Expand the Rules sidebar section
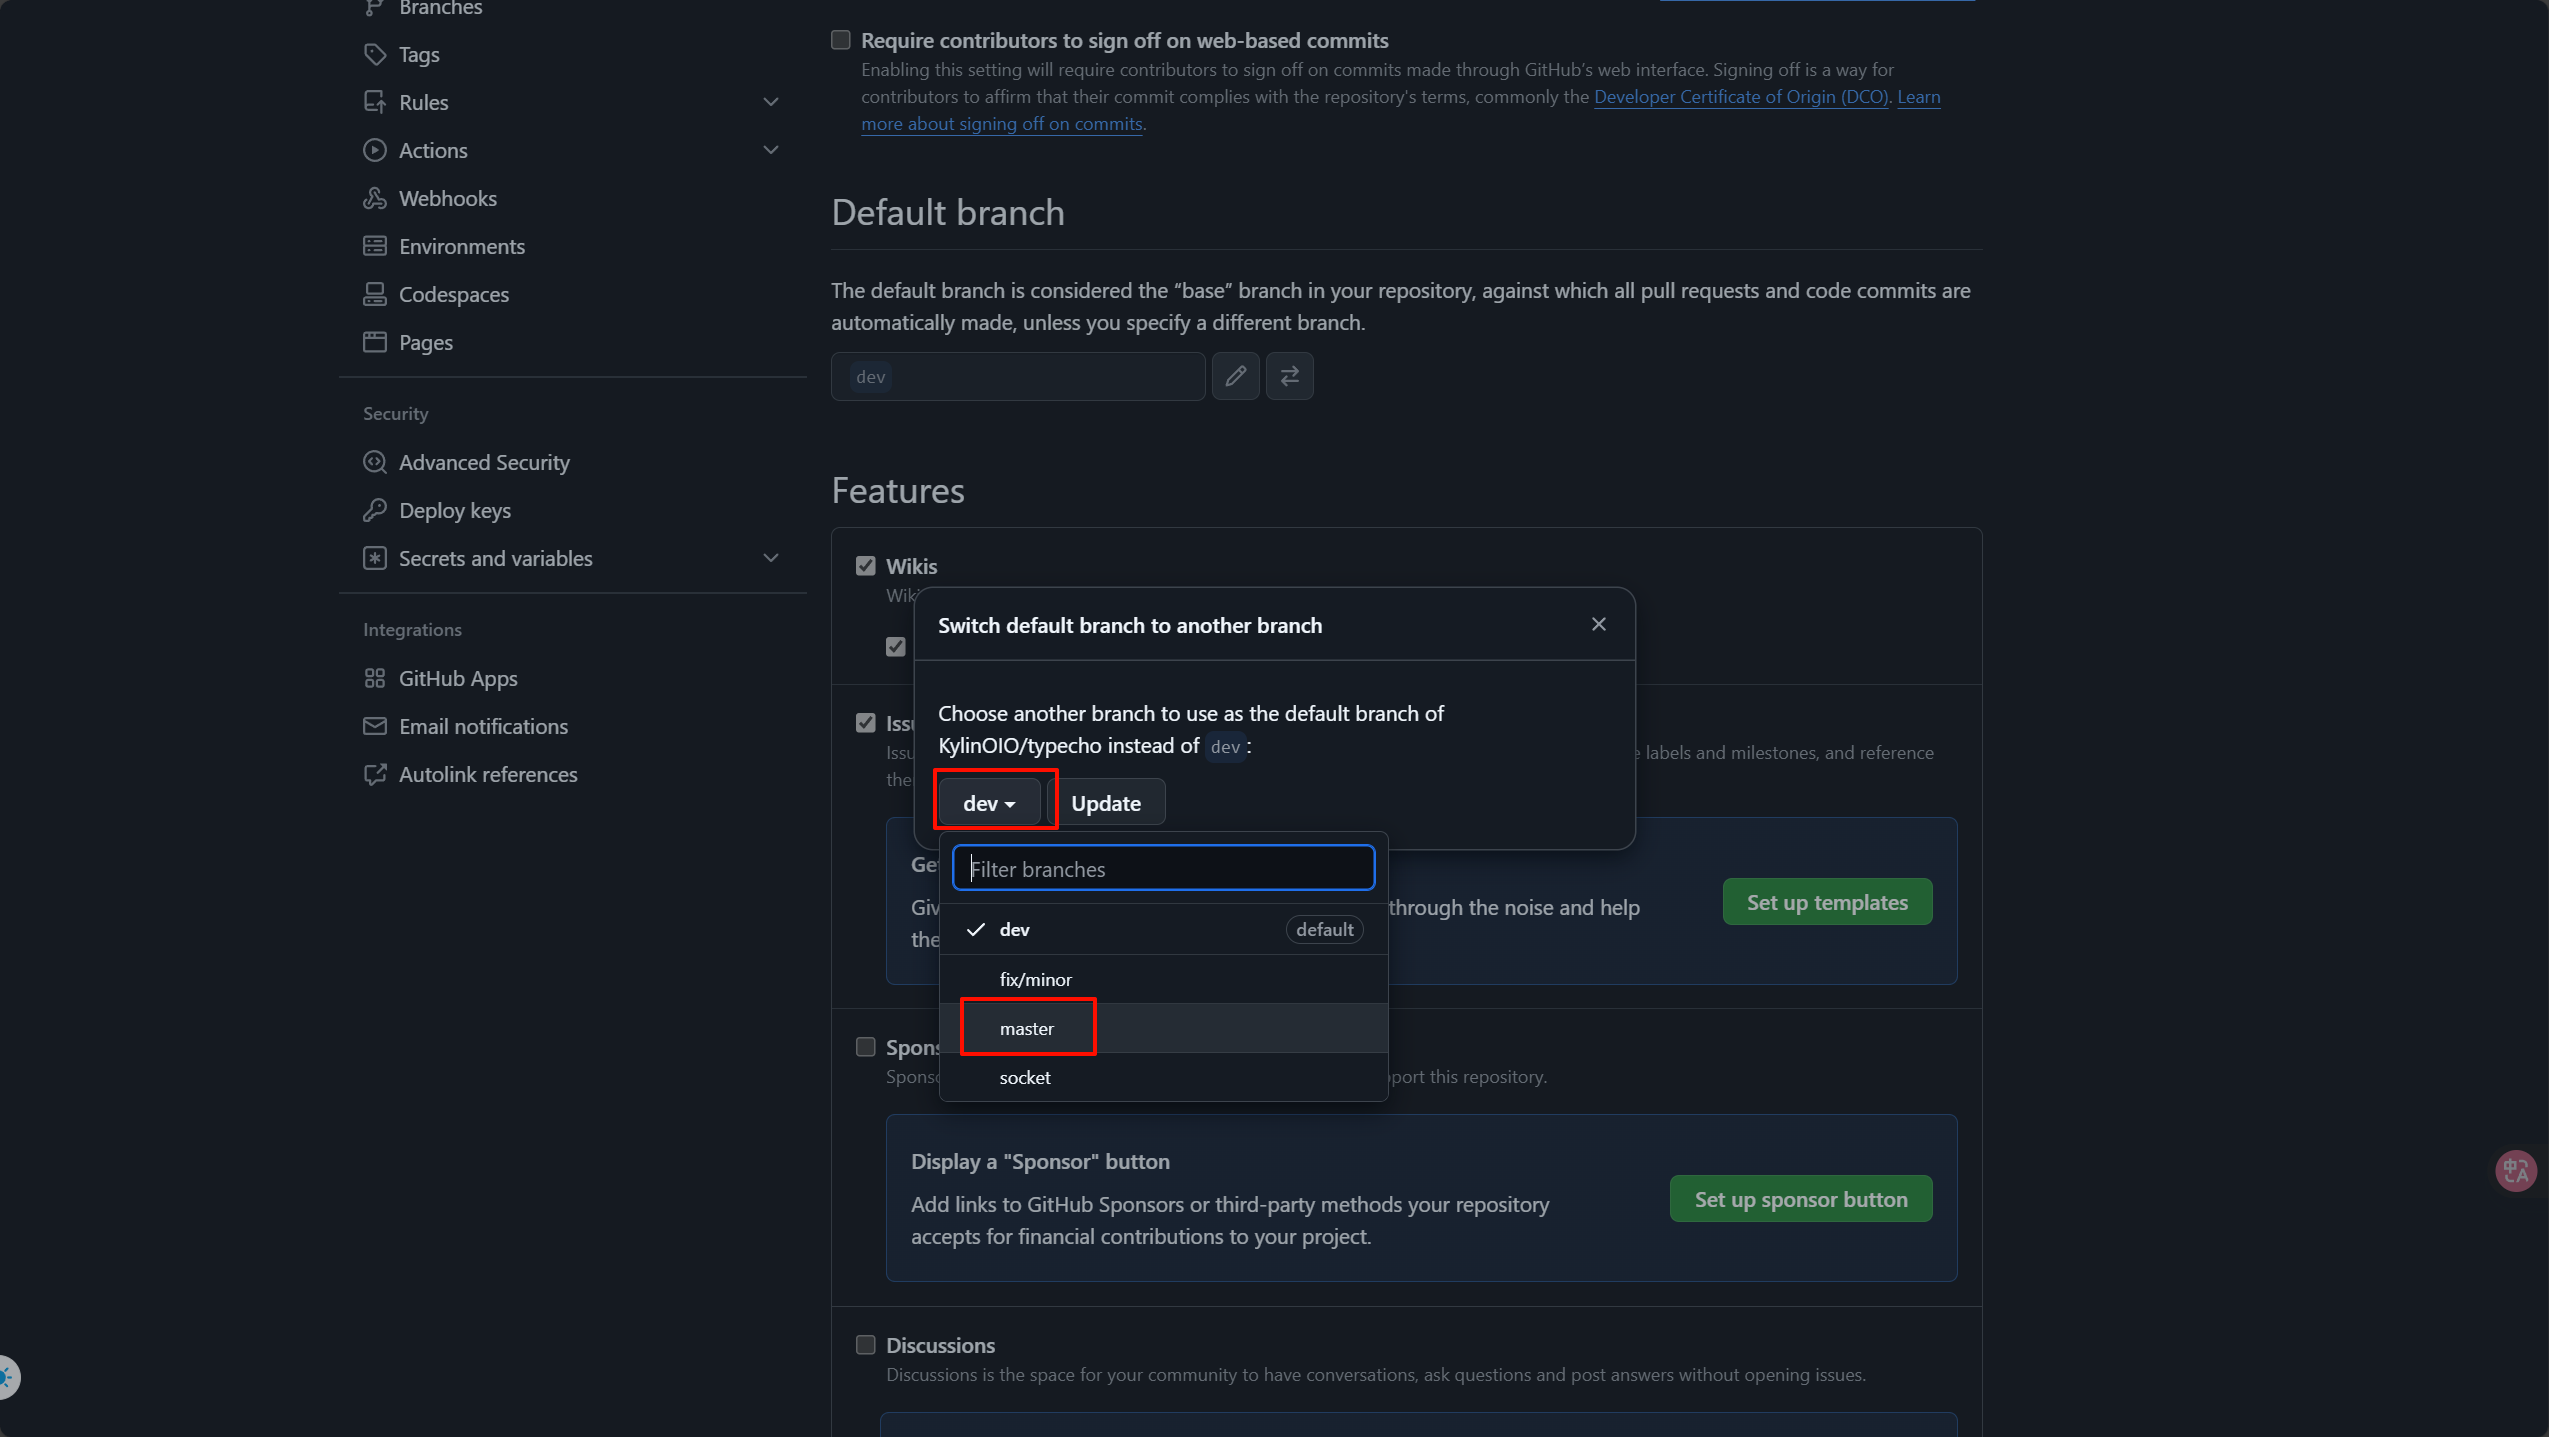2549x1437 pixels. point(770,102)
